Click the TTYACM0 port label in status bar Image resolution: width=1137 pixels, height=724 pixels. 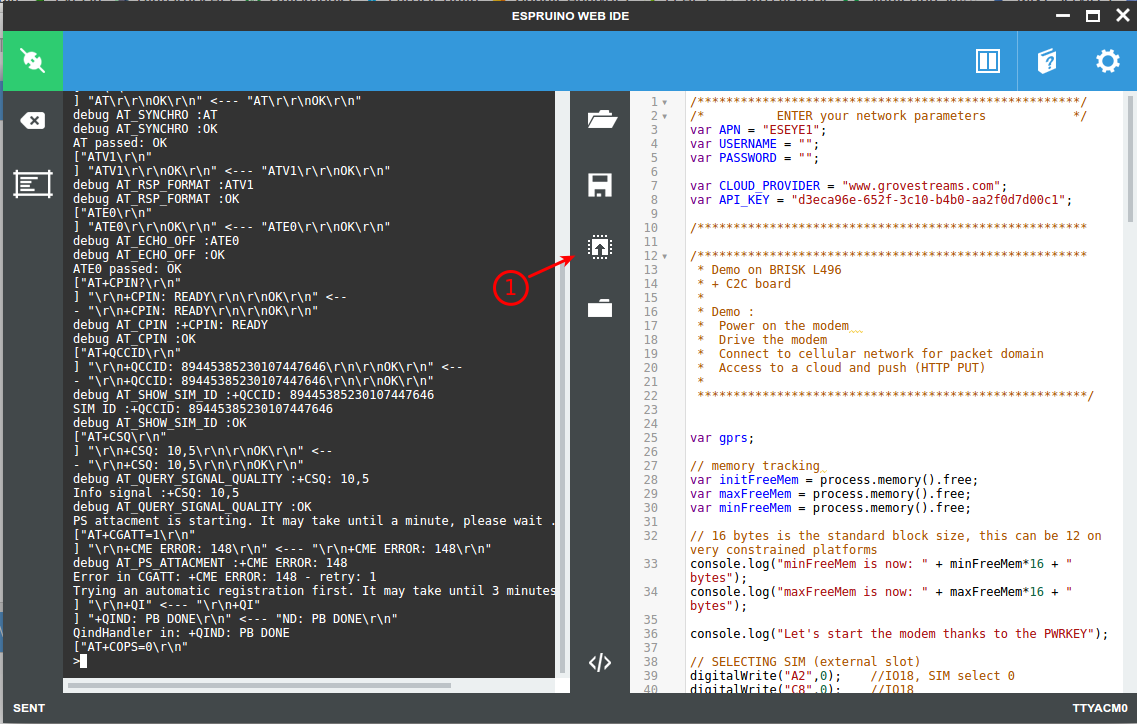point(1100,708)
